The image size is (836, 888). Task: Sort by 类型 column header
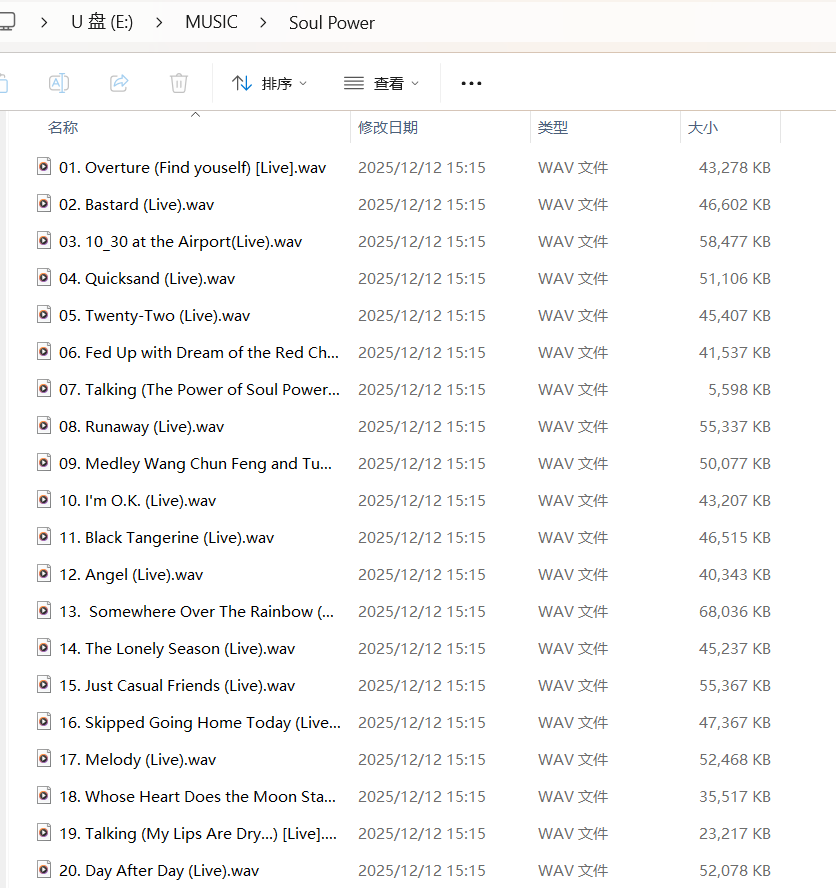click(553, 127)
